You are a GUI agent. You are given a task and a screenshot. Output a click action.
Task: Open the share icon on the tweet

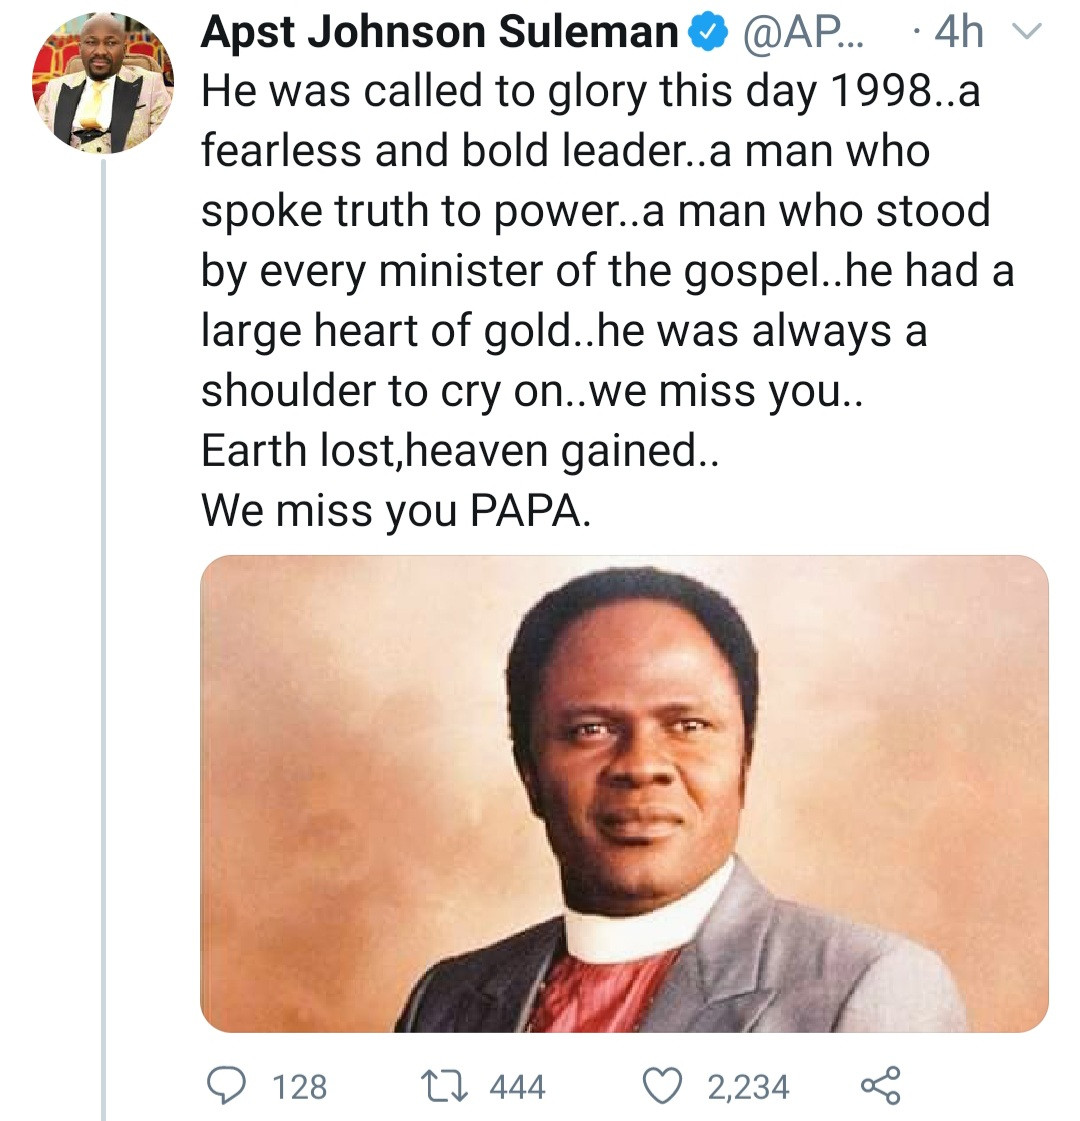(x=880, y=1086)
